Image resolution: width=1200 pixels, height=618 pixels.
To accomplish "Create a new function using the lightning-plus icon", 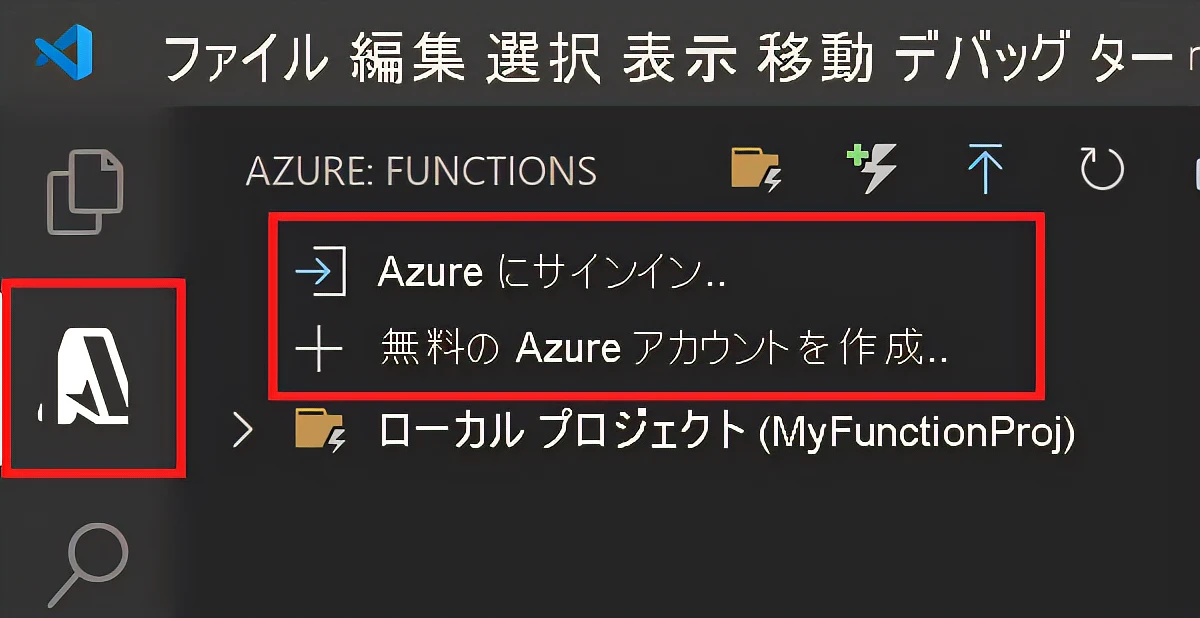I will click(873, 168).
